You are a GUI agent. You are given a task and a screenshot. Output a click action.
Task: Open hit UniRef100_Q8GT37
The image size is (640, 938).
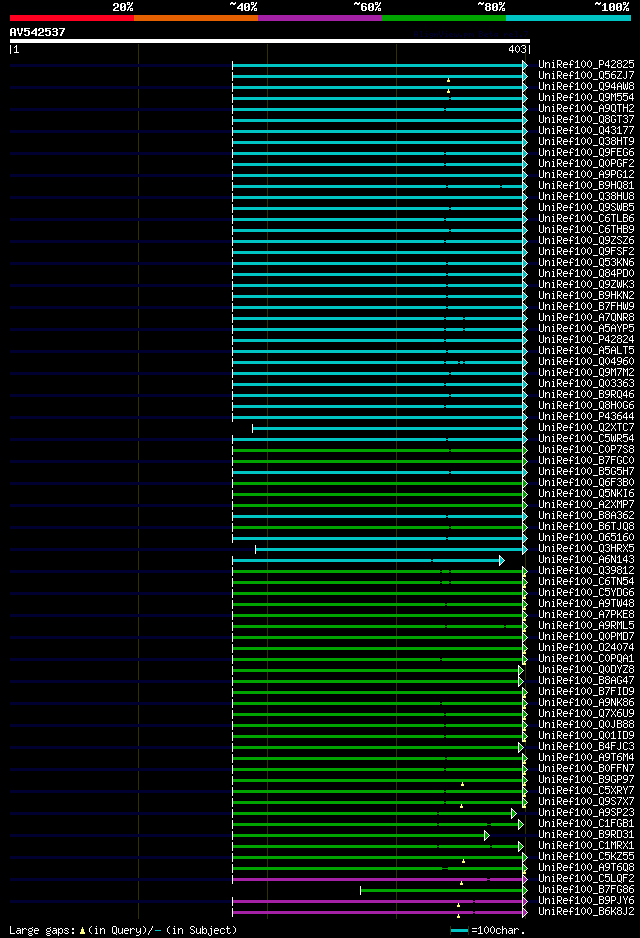(x=586, y=120)
